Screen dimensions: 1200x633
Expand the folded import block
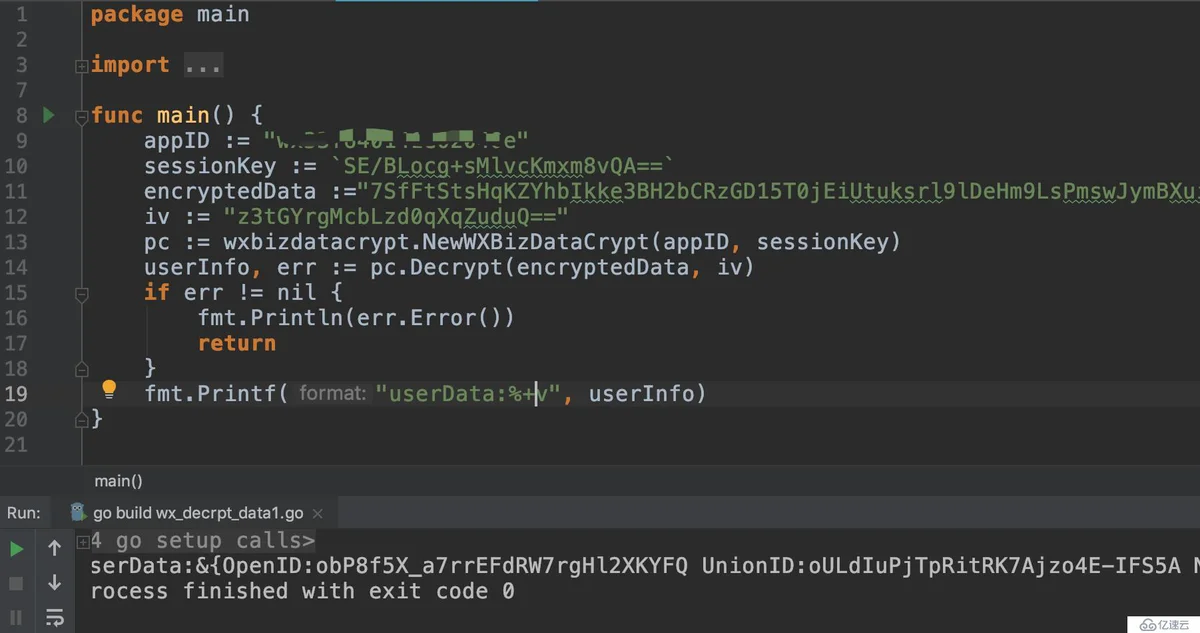(81, 66)
